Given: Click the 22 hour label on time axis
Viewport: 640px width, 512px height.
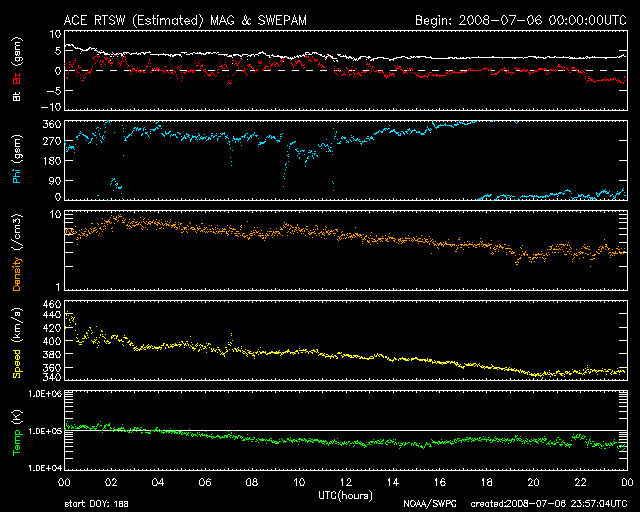Looking at the screenshot, I should click(580, 482).
